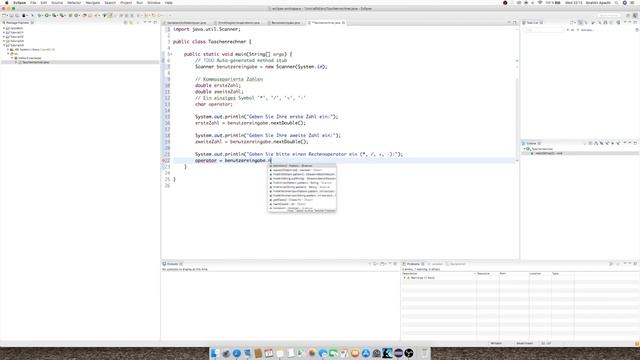Place cursor on the 'char operator;' line
Viewport: 640px width, 360px height.
click(x=213, y=104)
